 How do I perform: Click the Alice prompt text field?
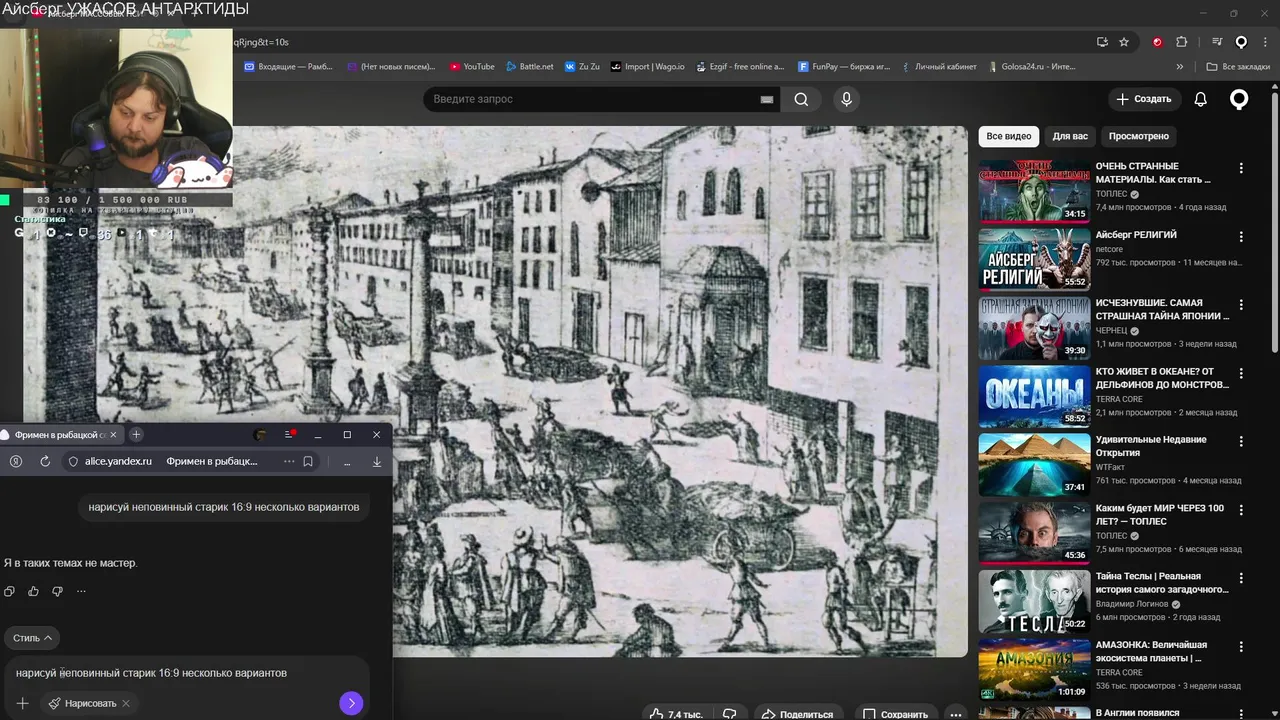(x=185, y=673)
